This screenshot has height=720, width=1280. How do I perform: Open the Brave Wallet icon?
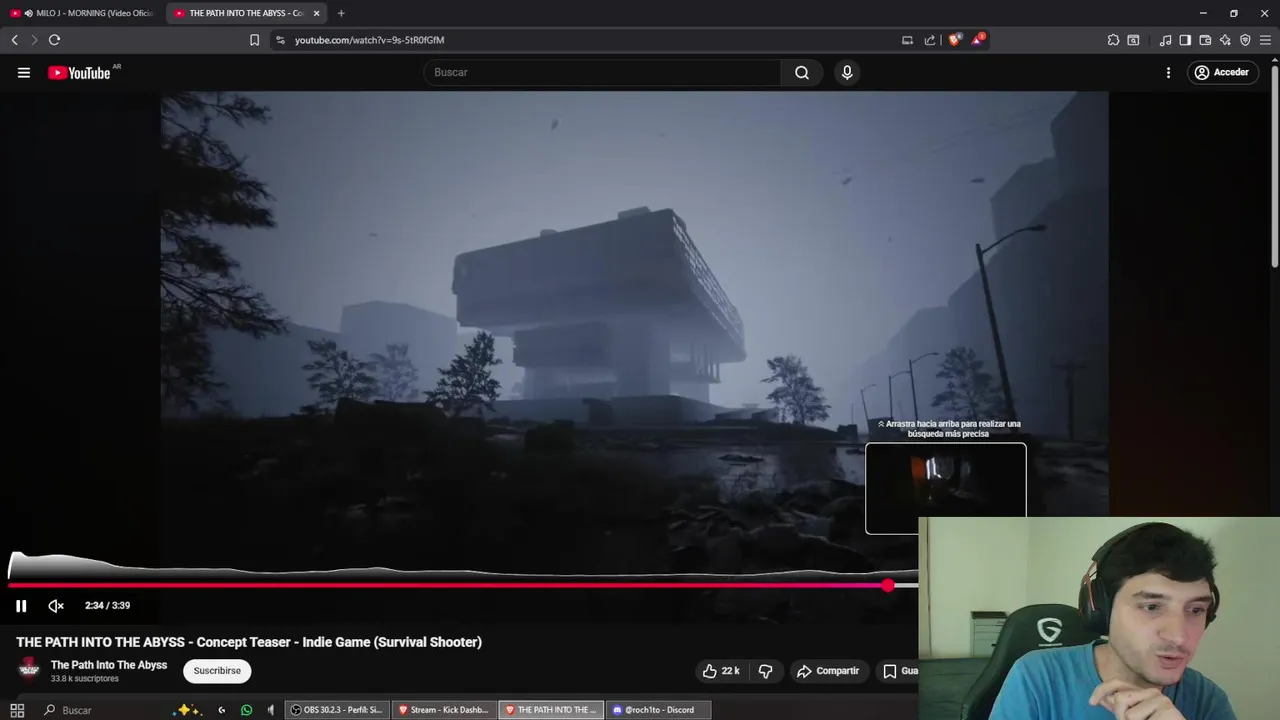(x=1205, y=40)
